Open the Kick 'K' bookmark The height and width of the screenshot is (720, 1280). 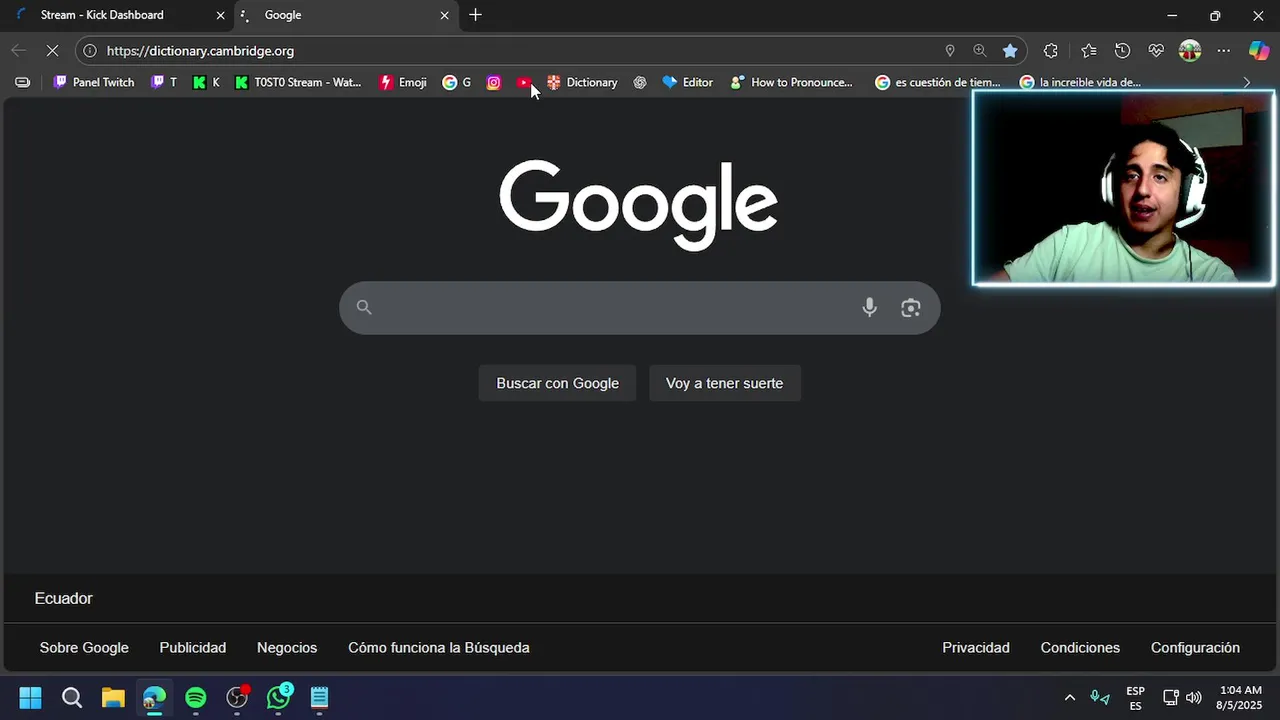pyautogui.click(x=206, y=82)
